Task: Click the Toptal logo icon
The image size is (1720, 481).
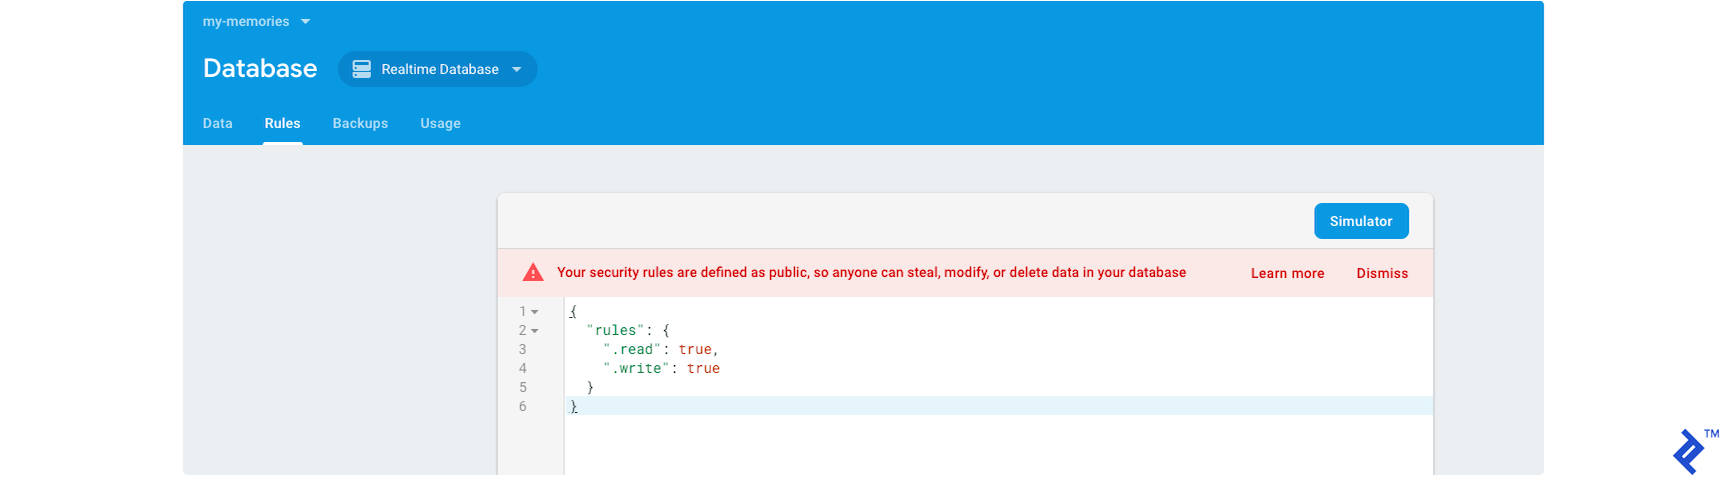Action: pos(1689,452)
